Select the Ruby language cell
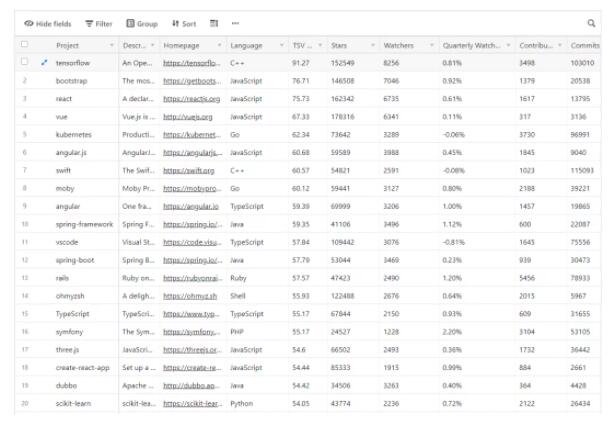The height and width of the screenshot is (427, 613). click(x=238, y=278)
